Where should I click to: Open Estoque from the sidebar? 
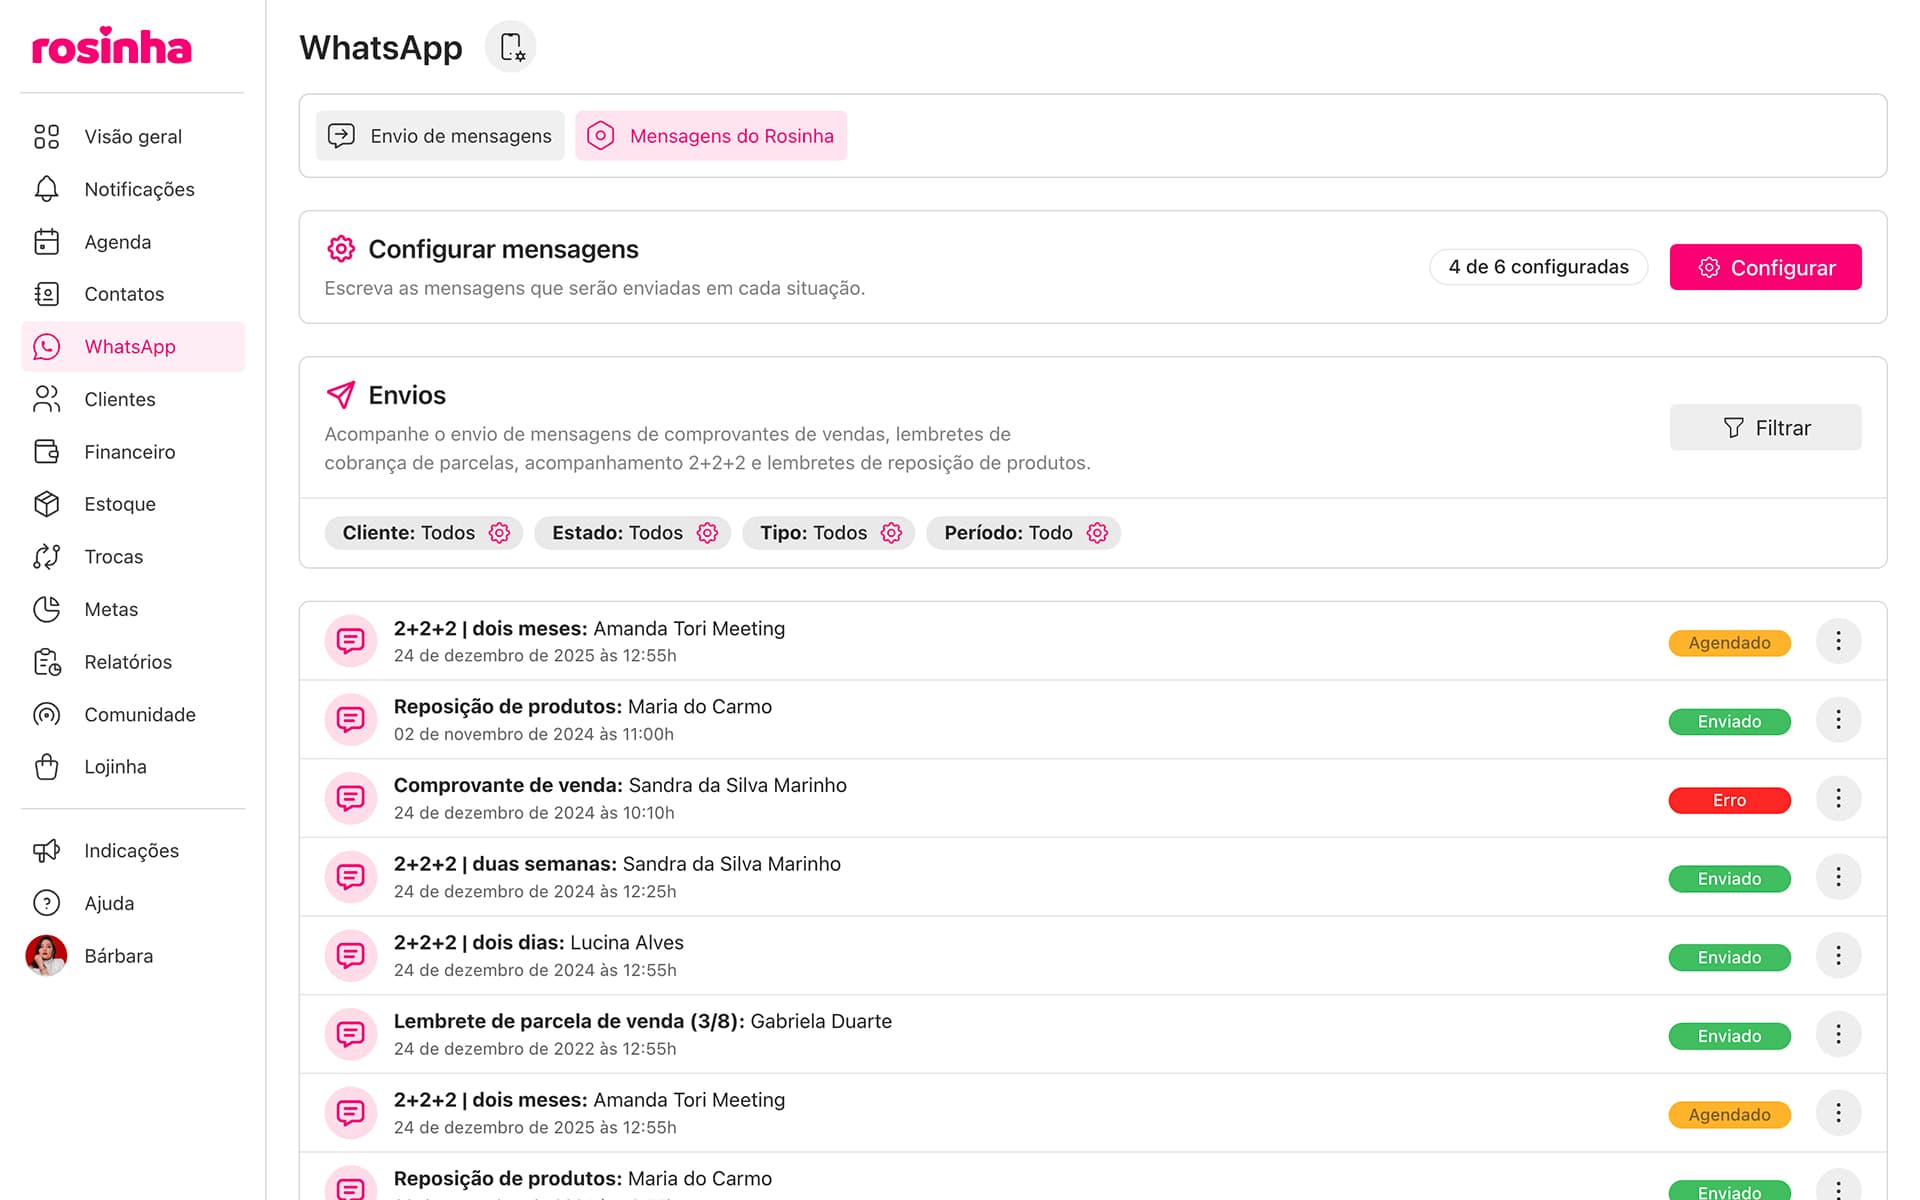[119, 504]
